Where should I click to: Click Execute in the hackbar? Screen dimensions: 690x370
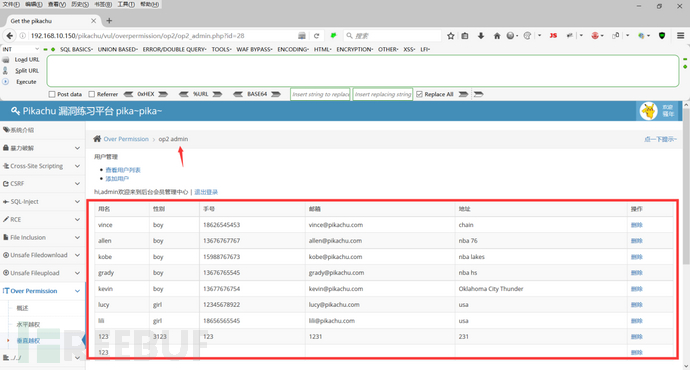[26, 82]
